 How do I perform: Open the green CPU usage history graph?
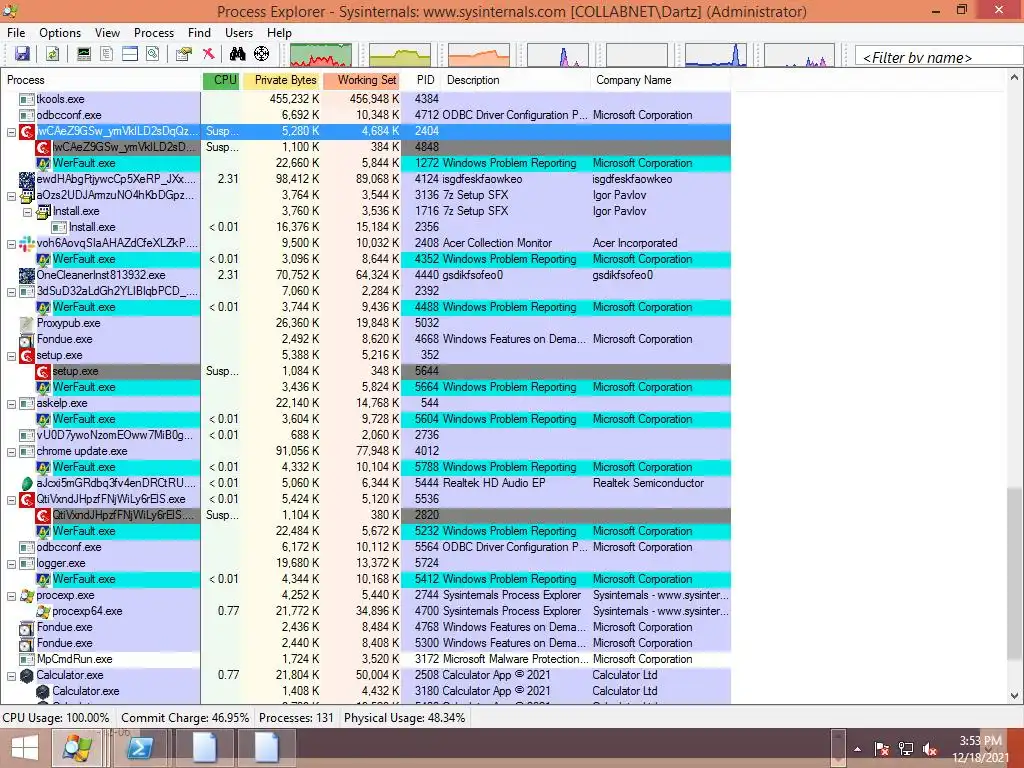[321, 55]
